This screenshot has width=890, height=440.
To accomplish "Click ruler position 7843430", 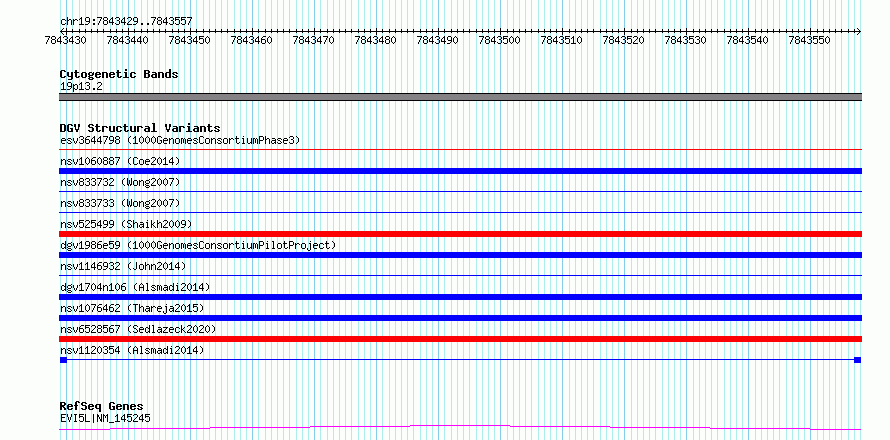I will 65,40.
